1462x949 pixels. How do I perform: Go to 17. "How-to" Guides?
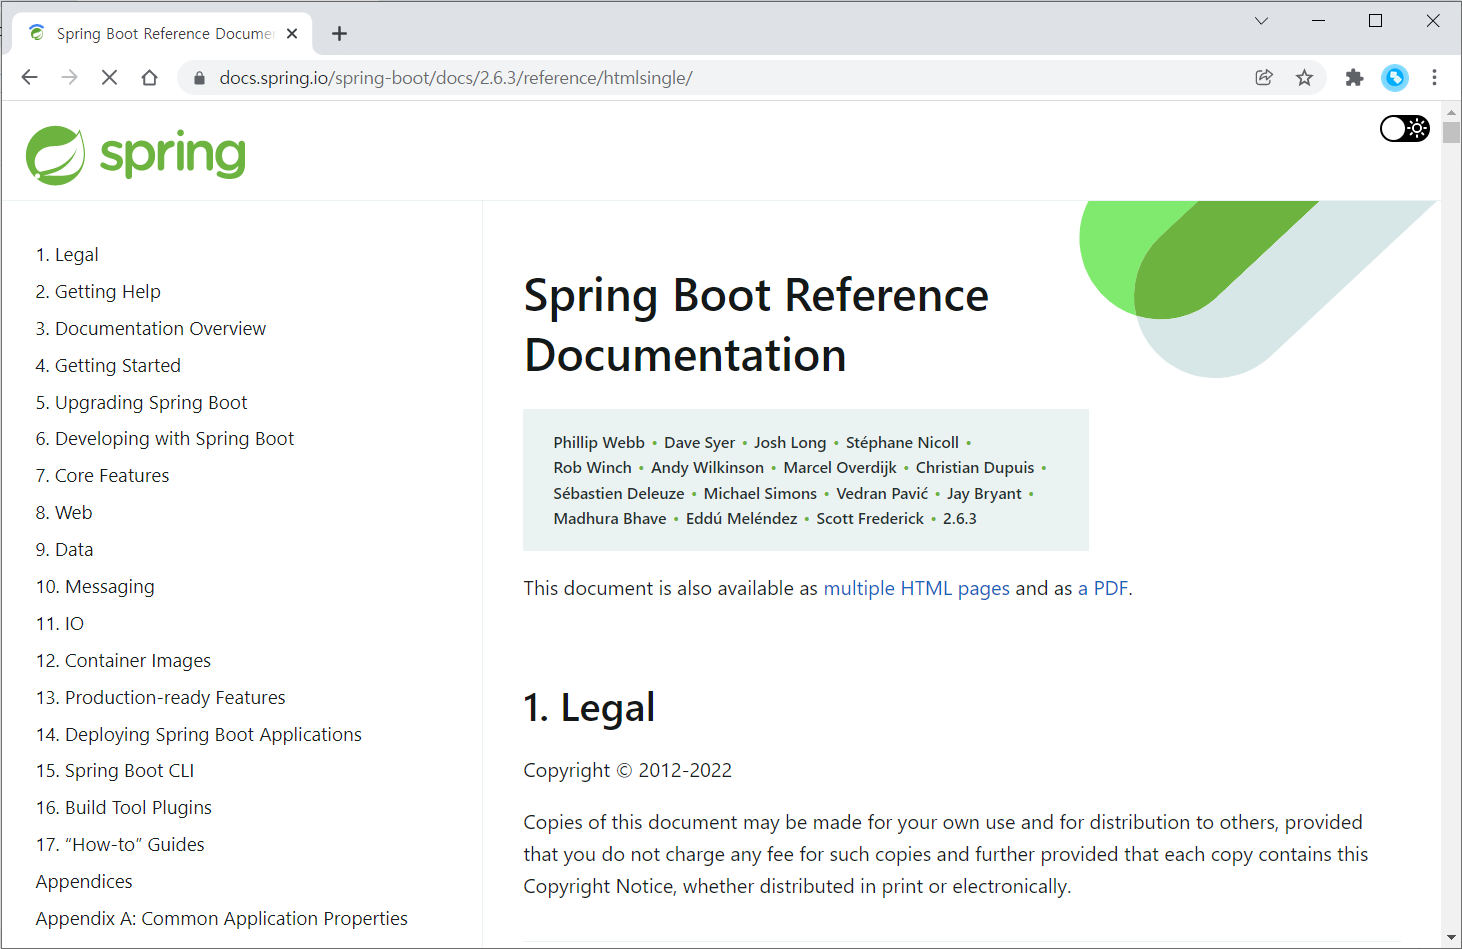click(120, 845)
